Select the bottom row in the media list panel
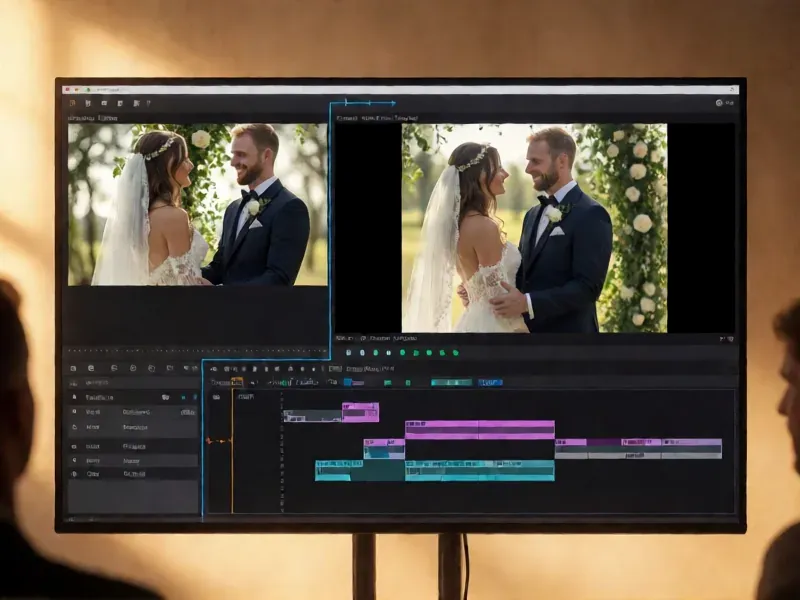Image resolution: width=800 pixels, height=600 pixels. [133, 474]
